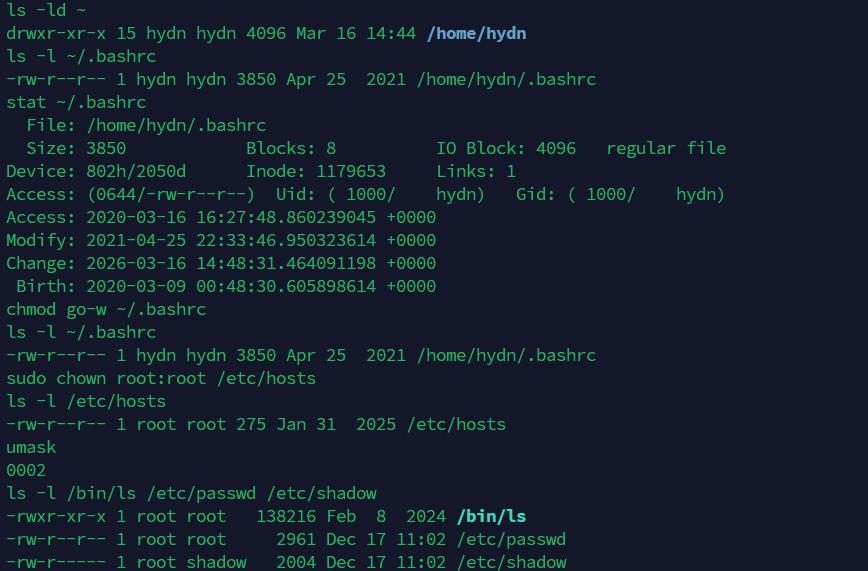Click the umask output "0002"

click(x=26, y=470)
